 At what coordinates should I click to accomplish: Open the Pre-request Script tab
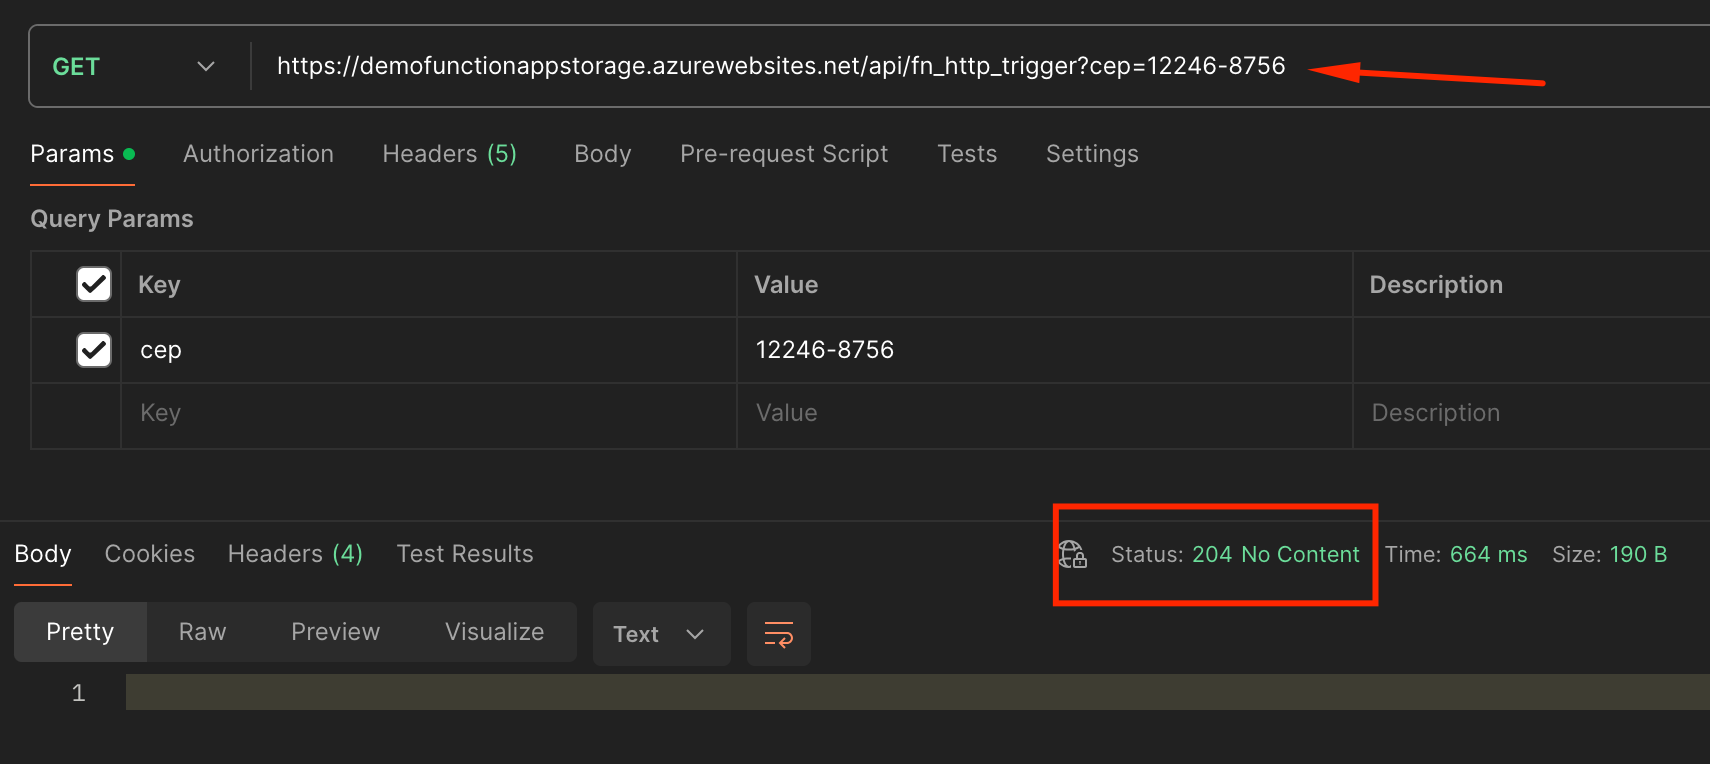coord(784,154)
